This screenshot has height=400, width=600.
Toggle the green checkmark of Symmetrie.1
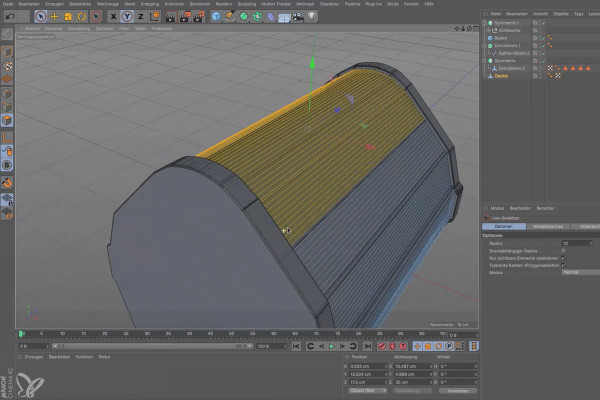tap(543, 23)
